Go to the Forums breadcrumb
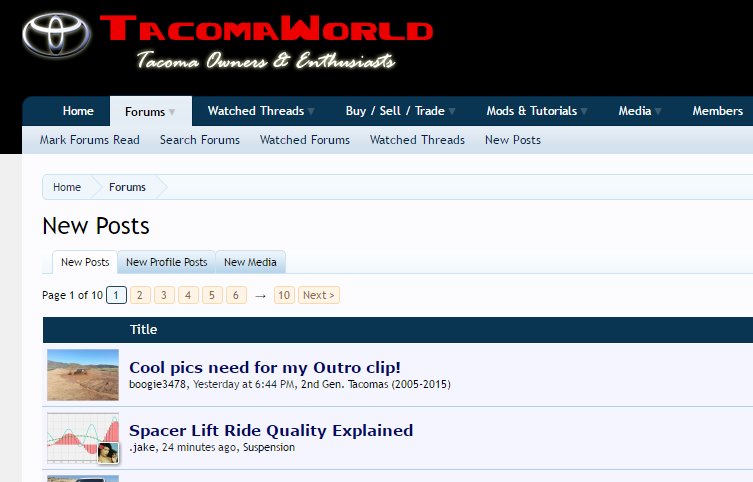753x482 pixels. click(x=127, y=187)
